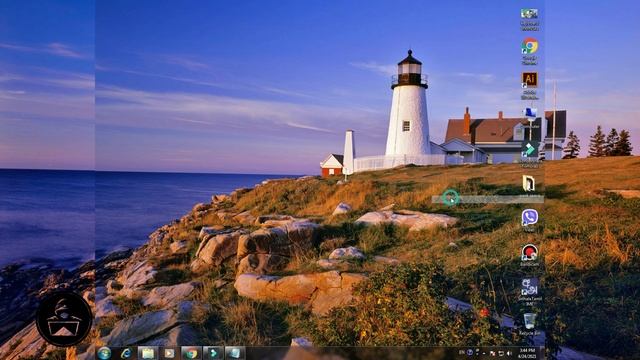Launch Internet Explorer from the taskbar
This screenshot has width=640, height=360.
coord(126,353)
